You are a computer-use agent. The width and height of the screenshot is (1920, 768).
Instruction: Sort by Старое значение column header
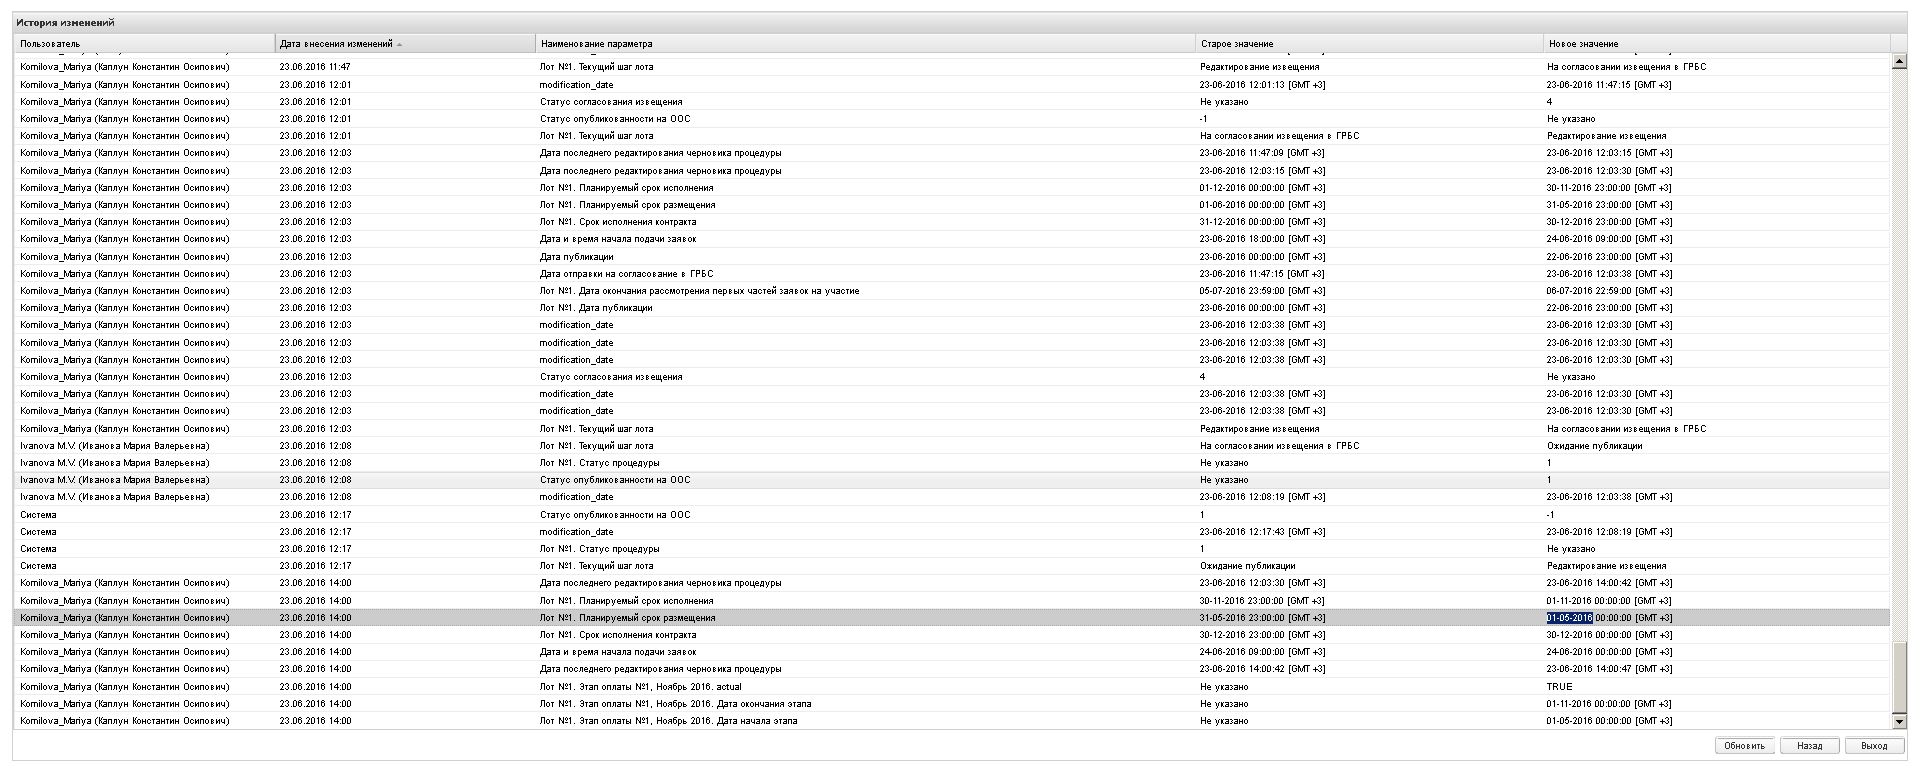[1370, 44]
